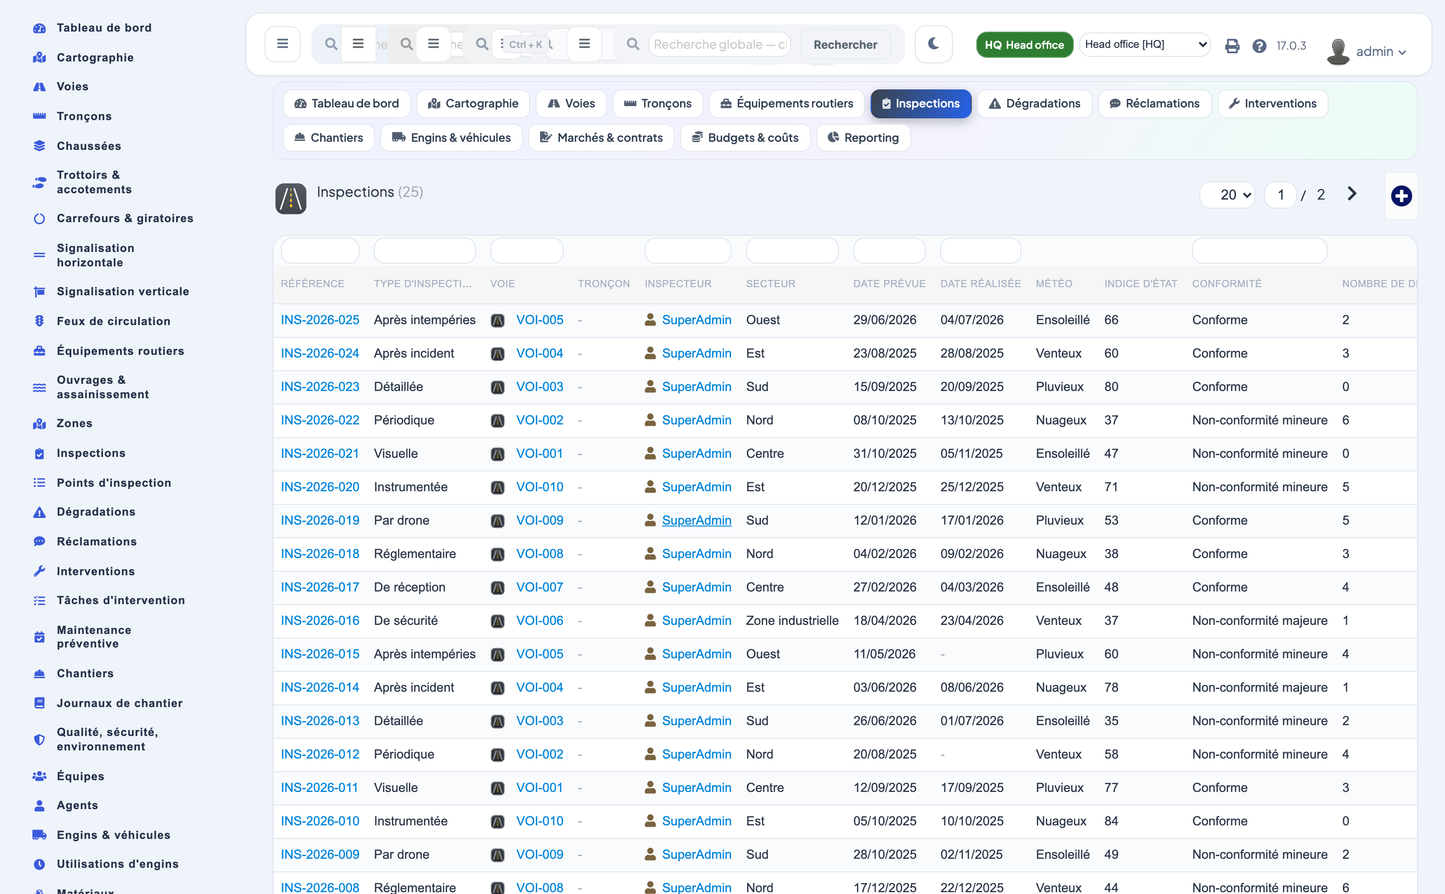
Task: Select the Reporting tab
Action: click(x=863, y=137)
